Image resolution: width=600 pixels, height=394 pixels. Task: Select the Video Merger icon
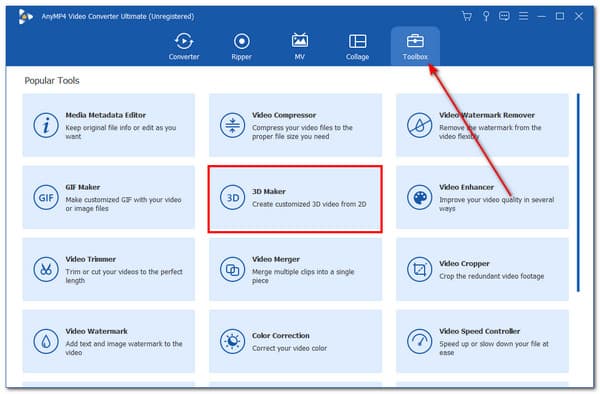pos(232,269)
